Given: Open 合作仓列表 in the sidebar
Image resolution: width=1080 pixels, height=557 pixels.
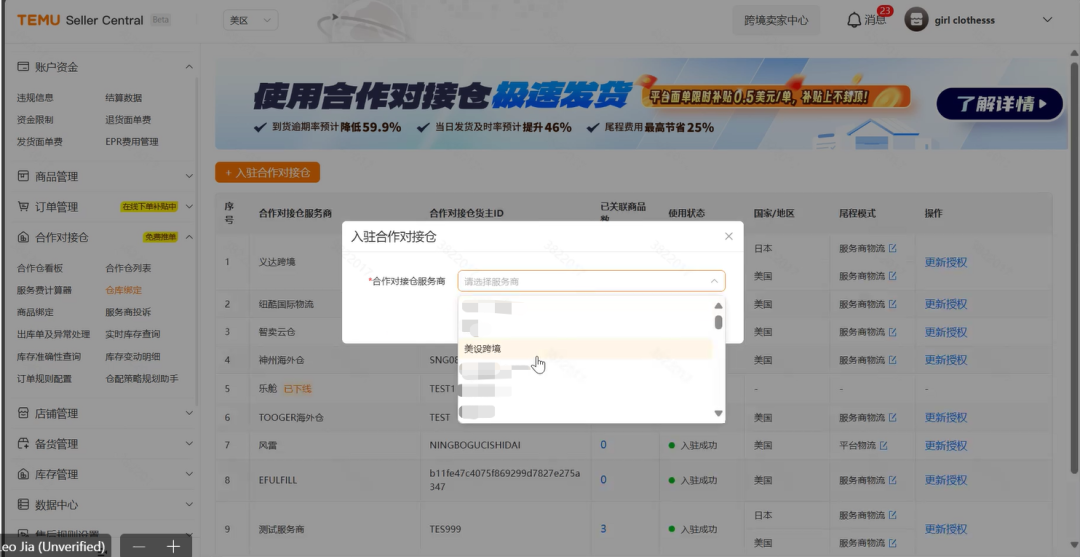Looking at the screenshot, I should click(x=128, y=269).
